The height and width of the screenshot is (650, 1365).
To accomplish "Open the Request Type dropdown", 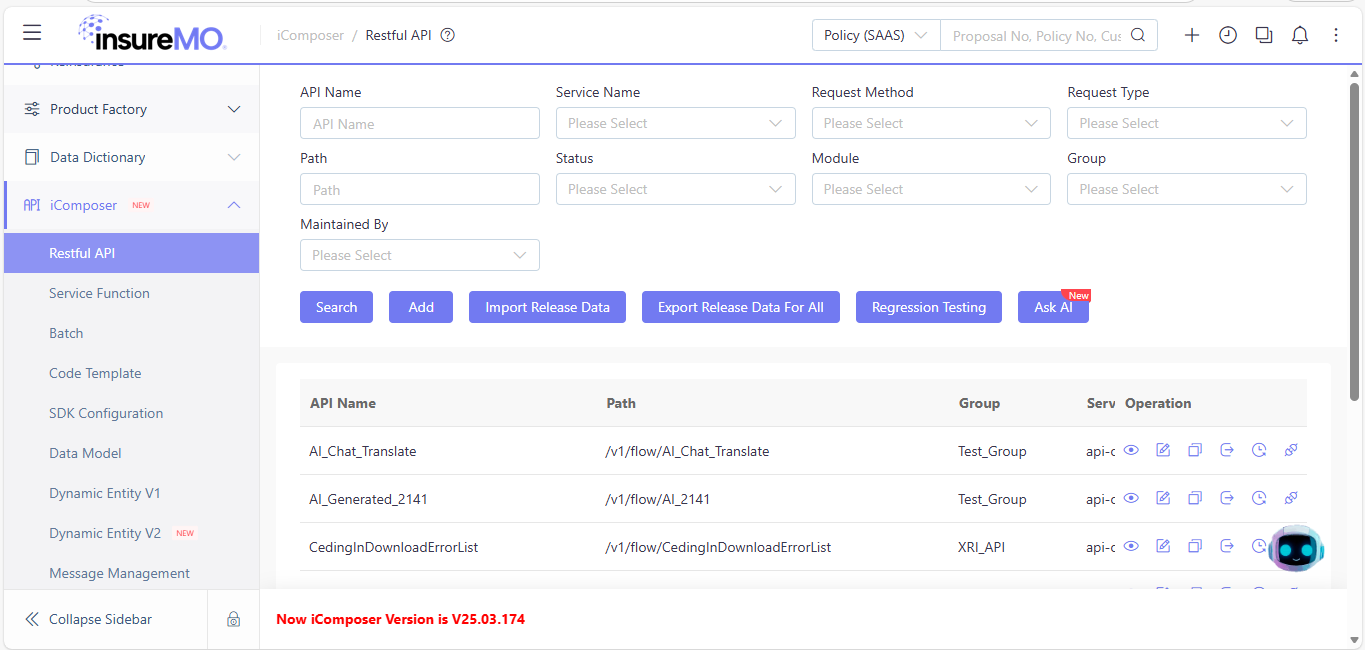I will pyautogui.click(x=1187, y=123).
